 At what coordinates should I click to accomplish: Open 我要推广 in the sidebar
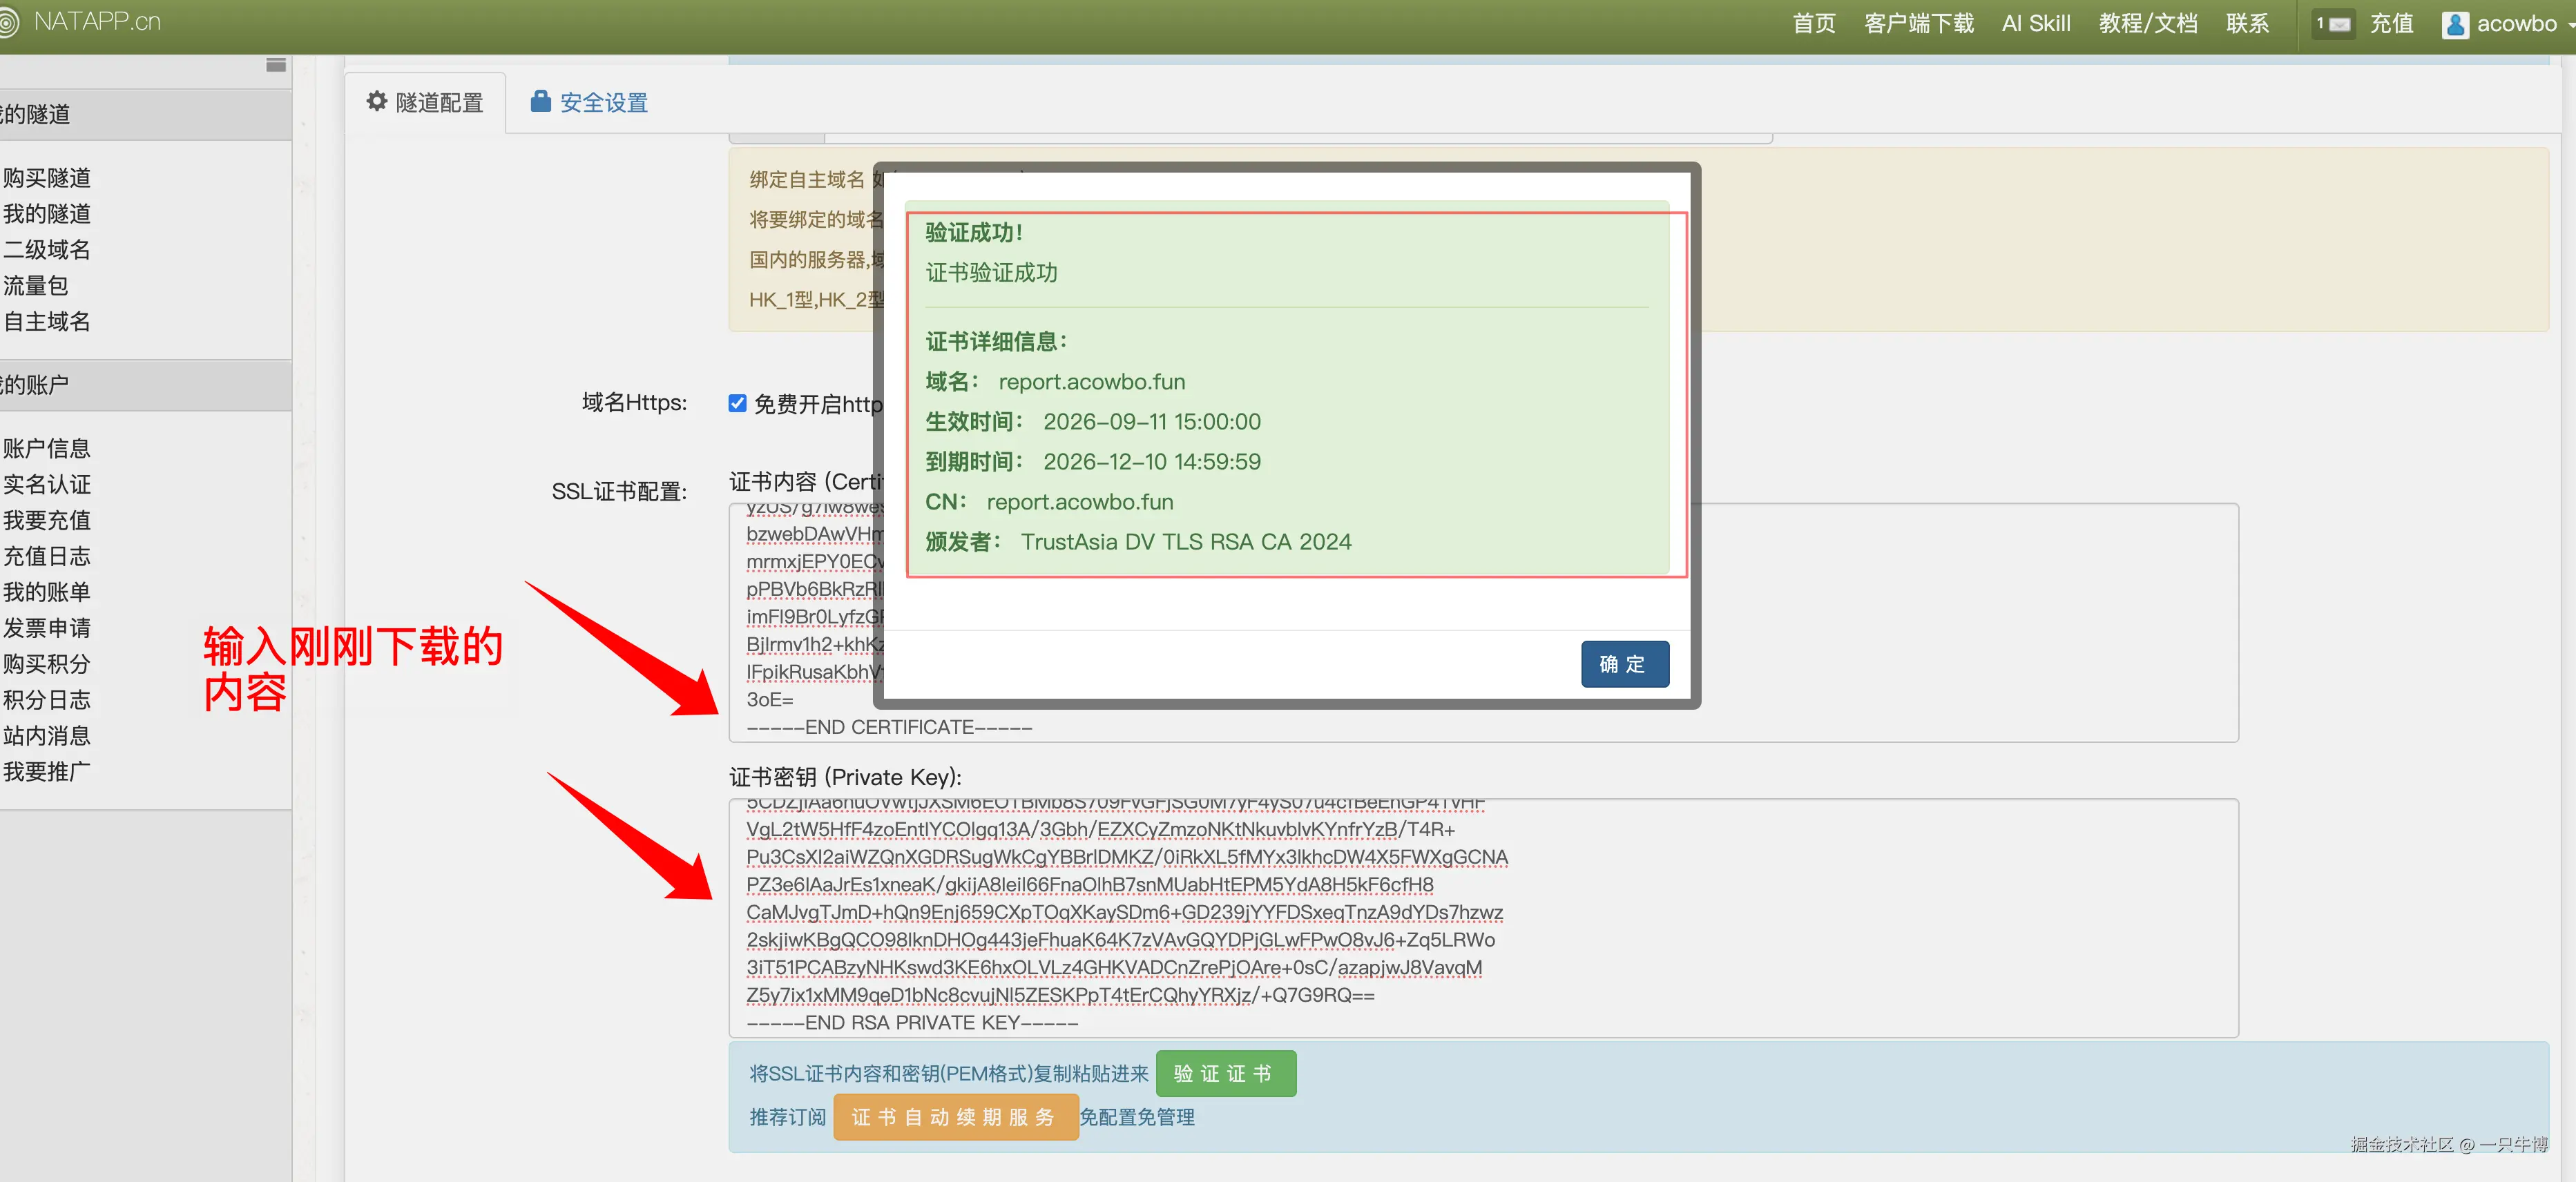coord(46,772)
